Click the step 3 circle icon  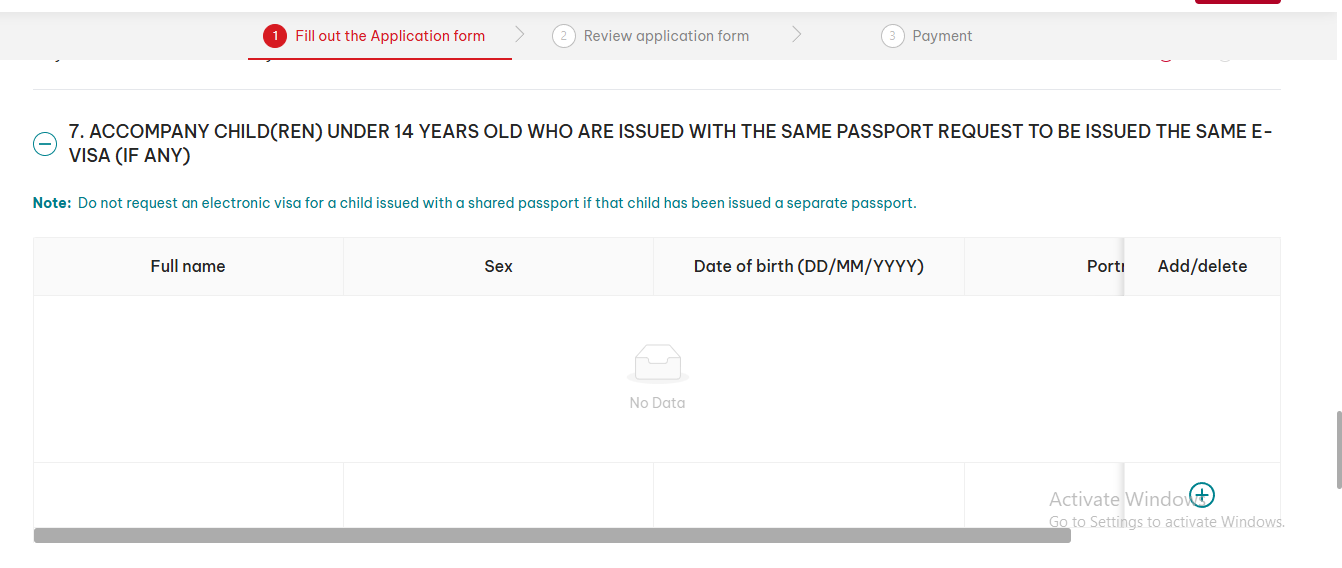(x=892, y=36)
